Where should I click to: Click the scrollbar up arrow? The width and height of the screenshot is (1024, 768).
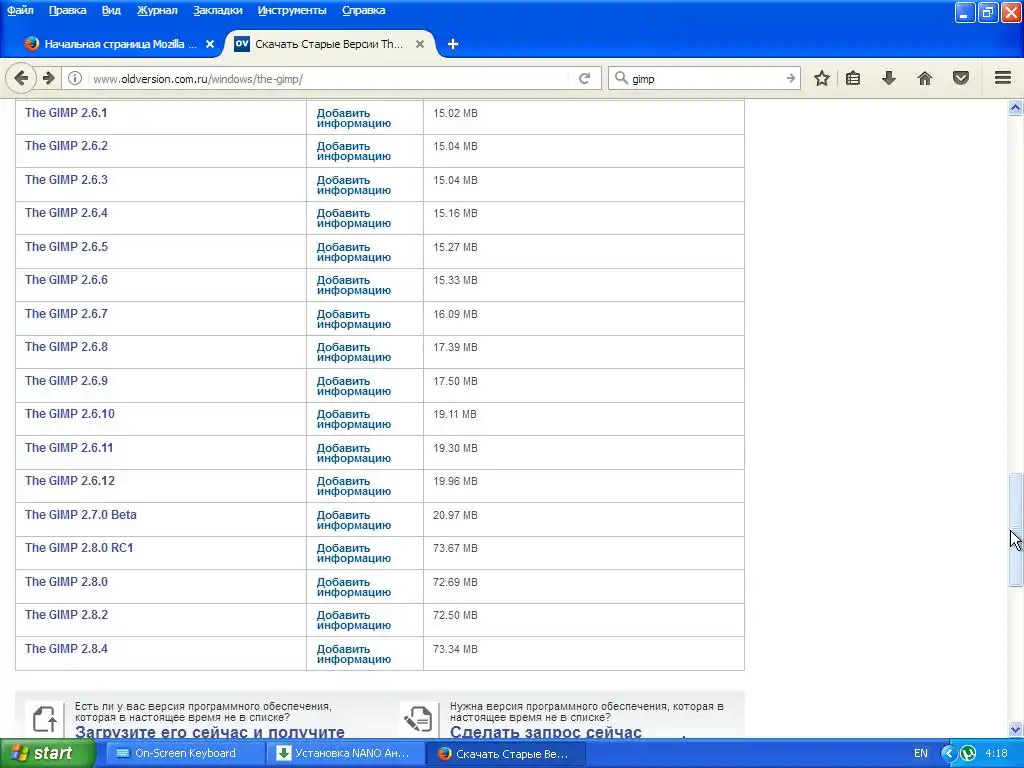(1015, 107)
